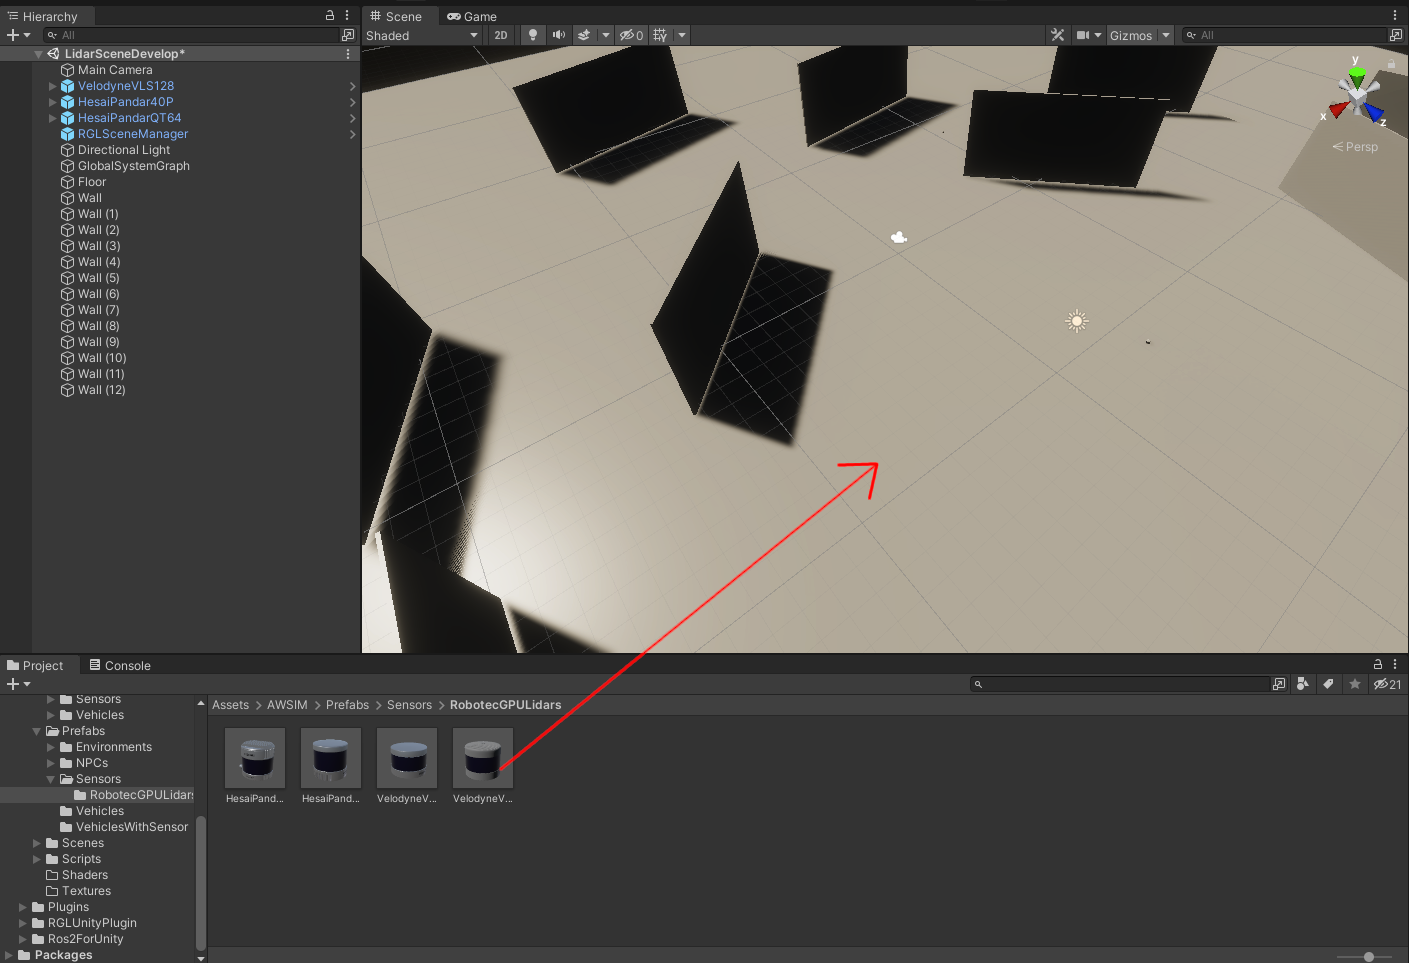Select Directional Light in the Hierarchy
Viewport: 1409px width, 963px height.
tap(124, 150)
